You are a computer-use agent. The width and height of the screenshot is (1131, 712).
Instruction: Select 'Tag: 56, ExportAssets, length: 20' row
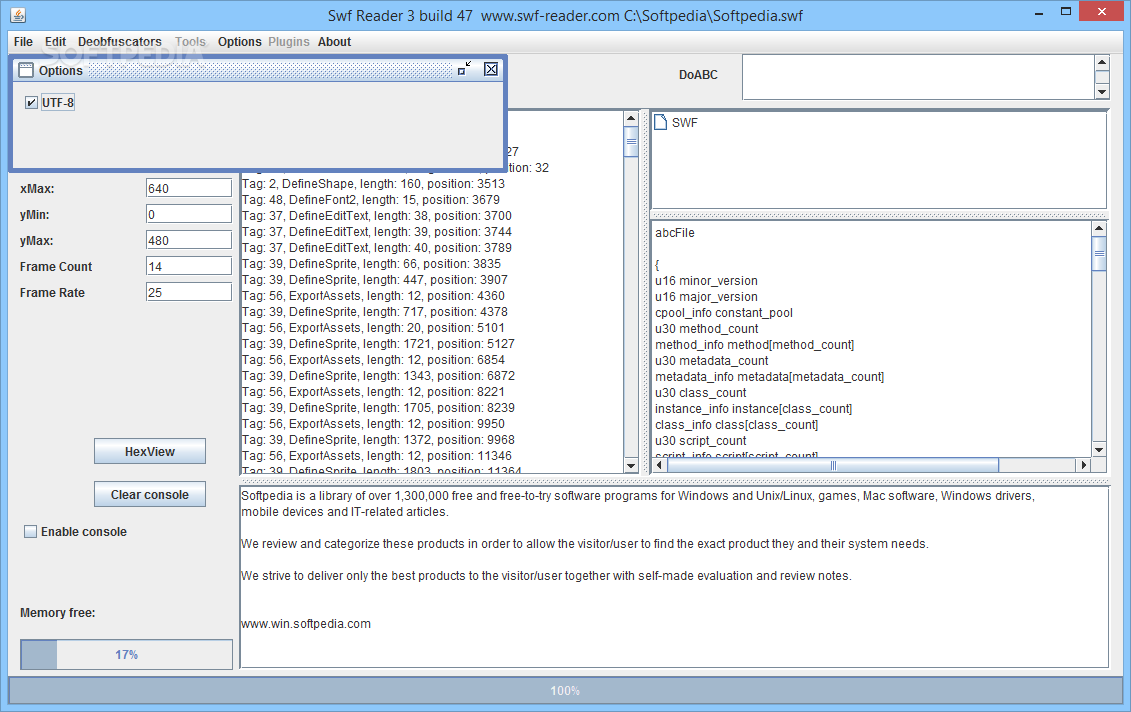pyautogui.click(x=373, y=328)
